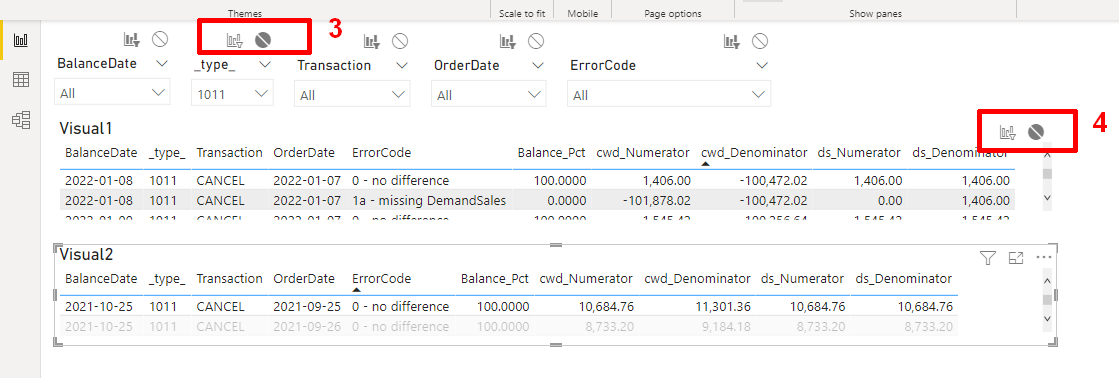Viewport: 1119px width, 378px height.
Task: Open Visual2 filter funnel icon
Action: click(988, 258)
